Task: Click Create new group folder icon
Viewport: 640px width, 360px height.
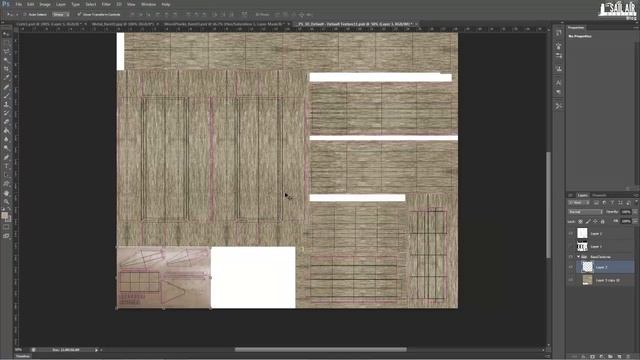Action: tap(610, 356)
